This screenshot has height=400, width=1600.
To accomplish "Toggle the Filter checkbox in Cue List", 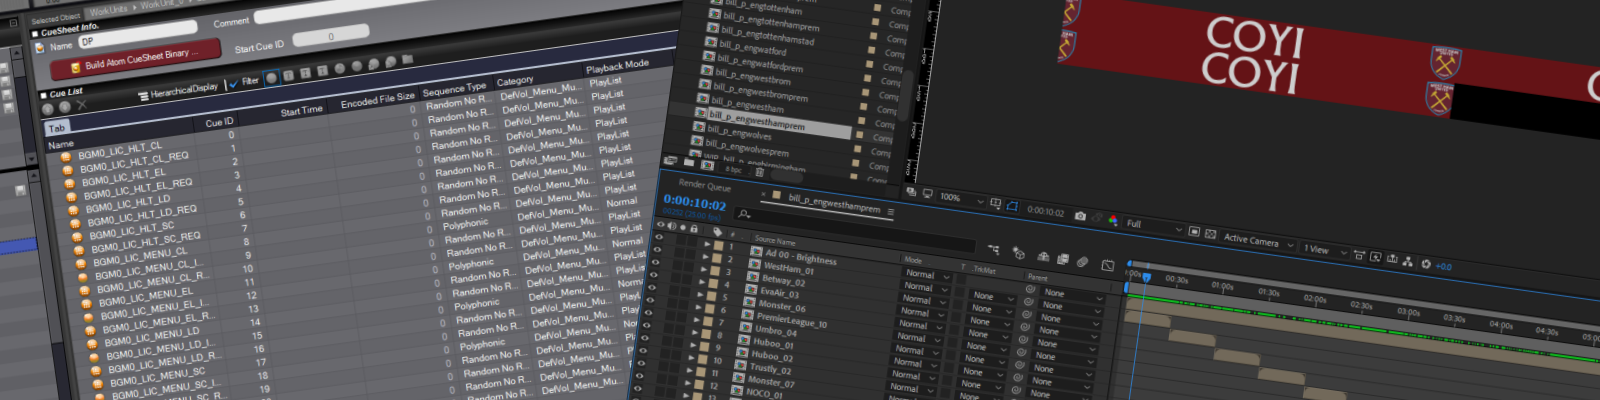I will (234, 84).
